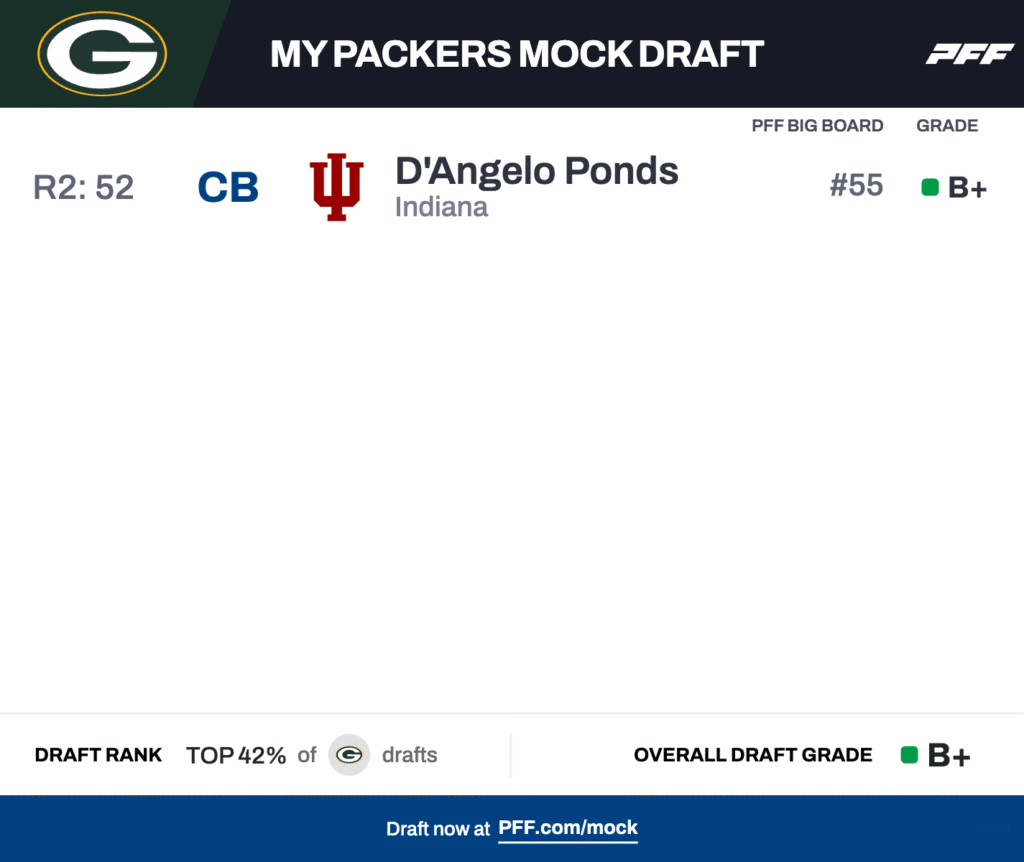Click the '#55' big board ranking

pyautogui.click(x=856, y=186)
